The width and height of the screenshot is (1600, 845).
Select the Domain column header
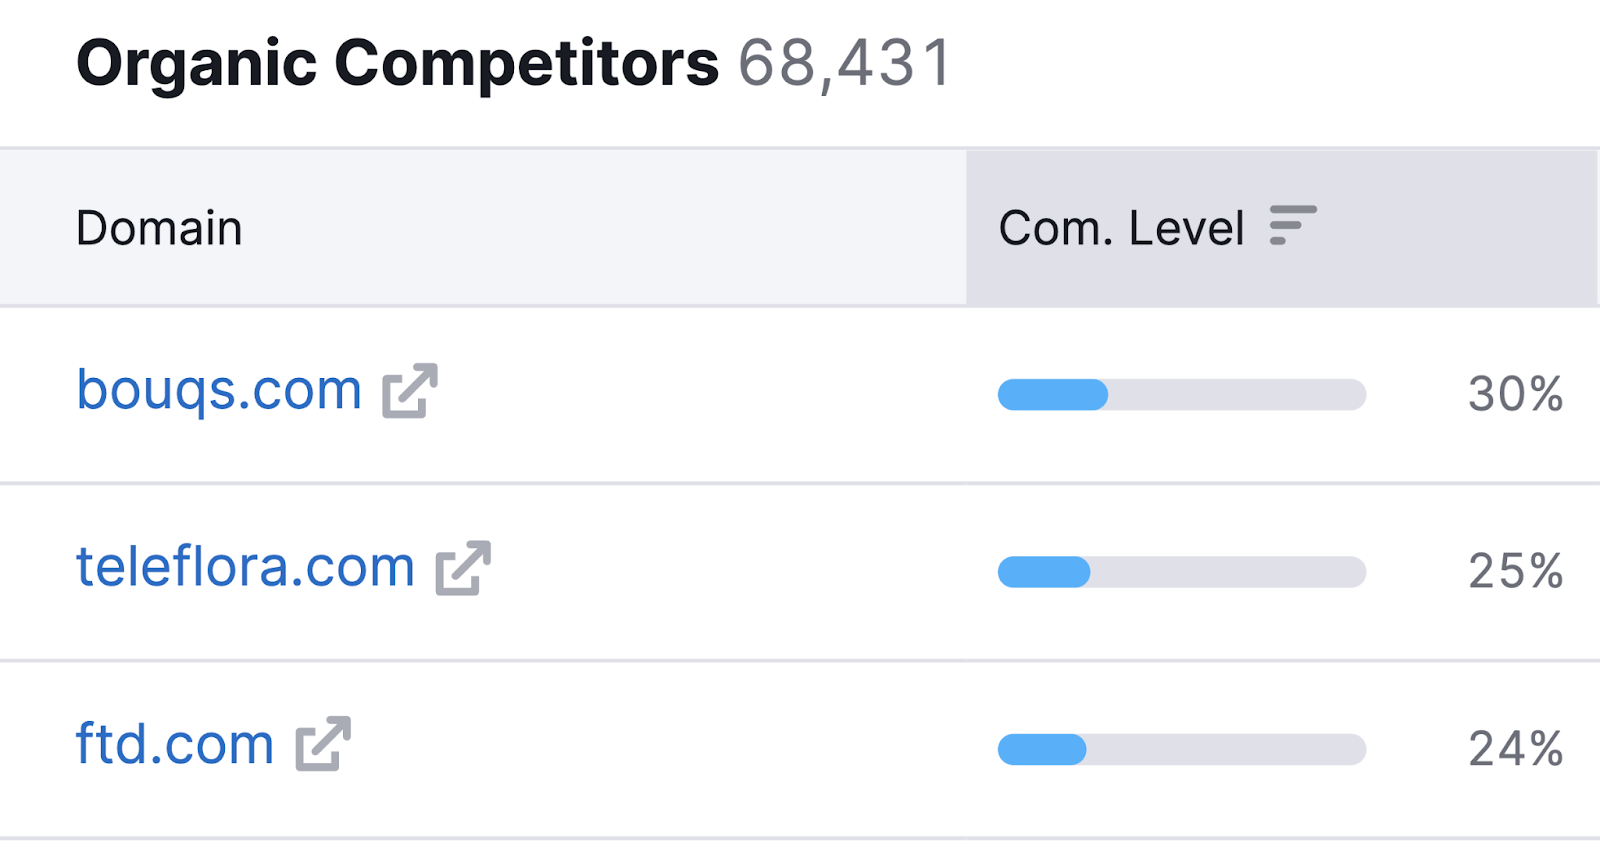coord(483,228)
